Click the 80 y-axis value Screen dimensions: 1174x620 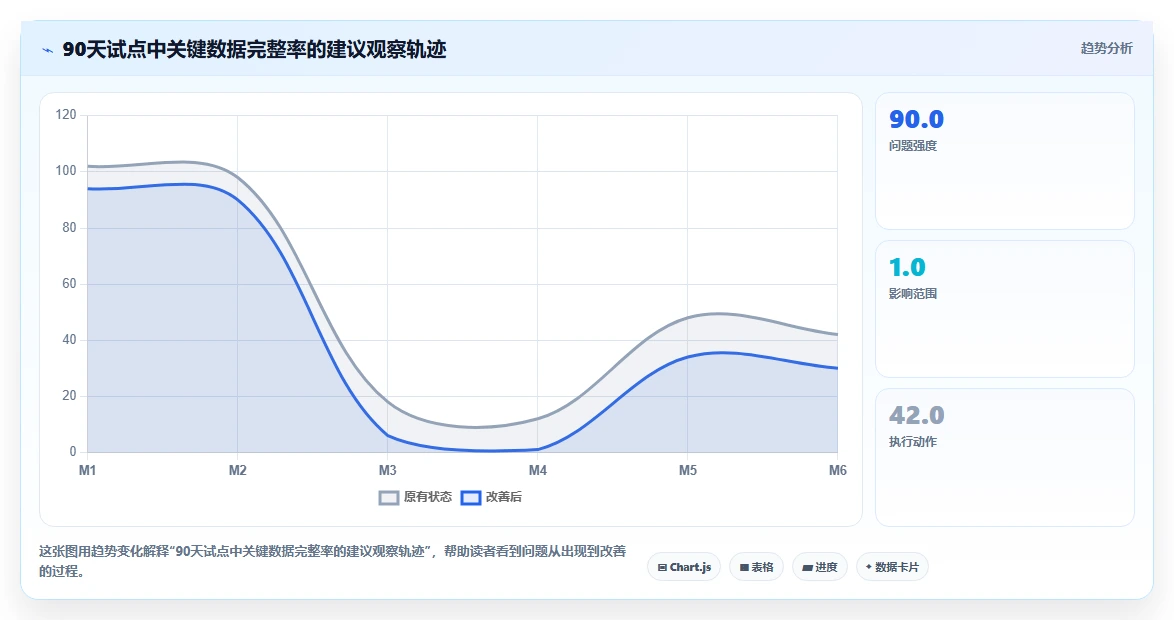tap(69, 228)
